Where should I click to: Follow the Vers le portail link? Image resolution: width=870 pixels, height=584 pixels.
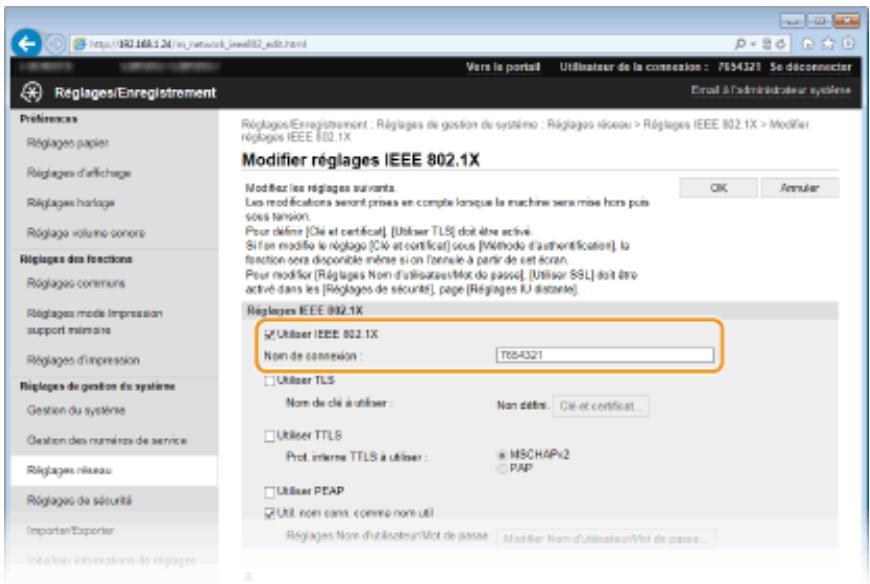503,67
